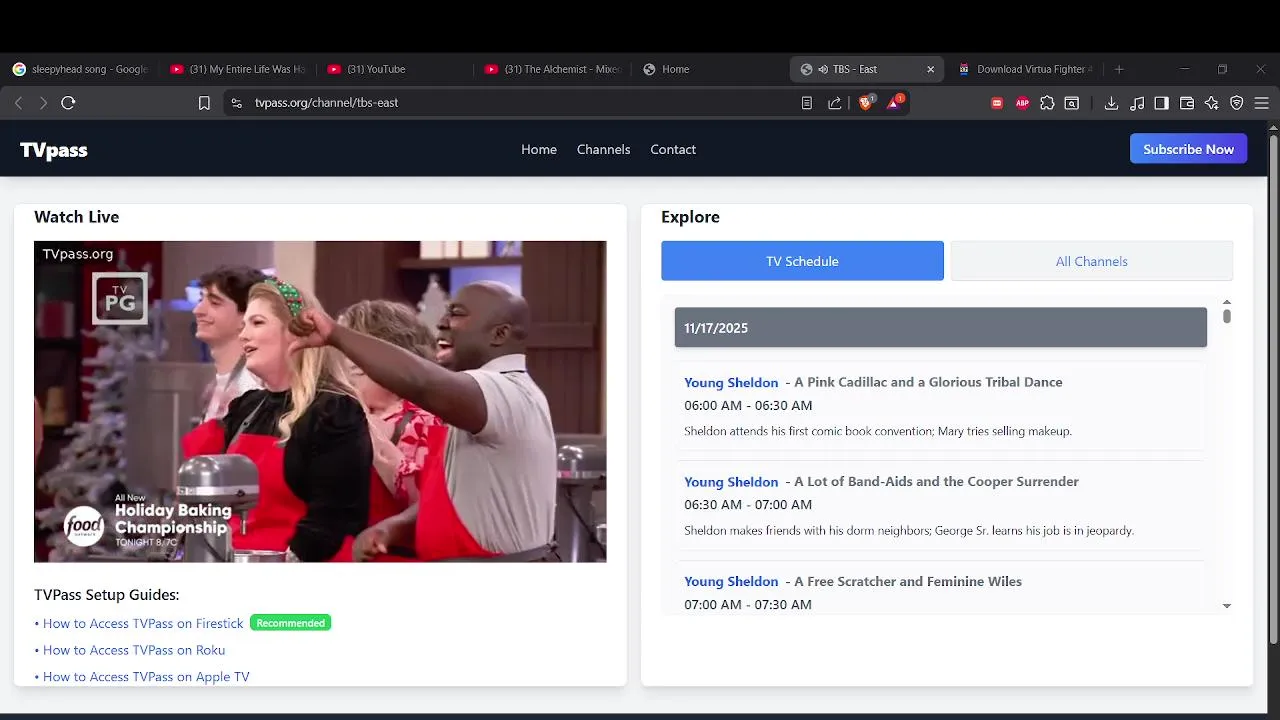
Task: Open Brave Rewards triangle icon
Action: pyautogui.click(x=894, y=102)
